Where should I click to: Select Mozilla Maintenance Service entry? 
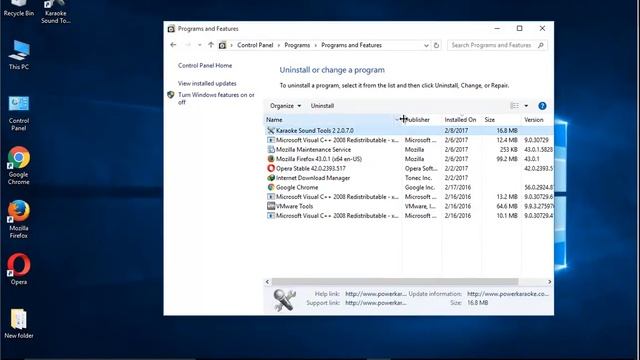click(409, 149)
